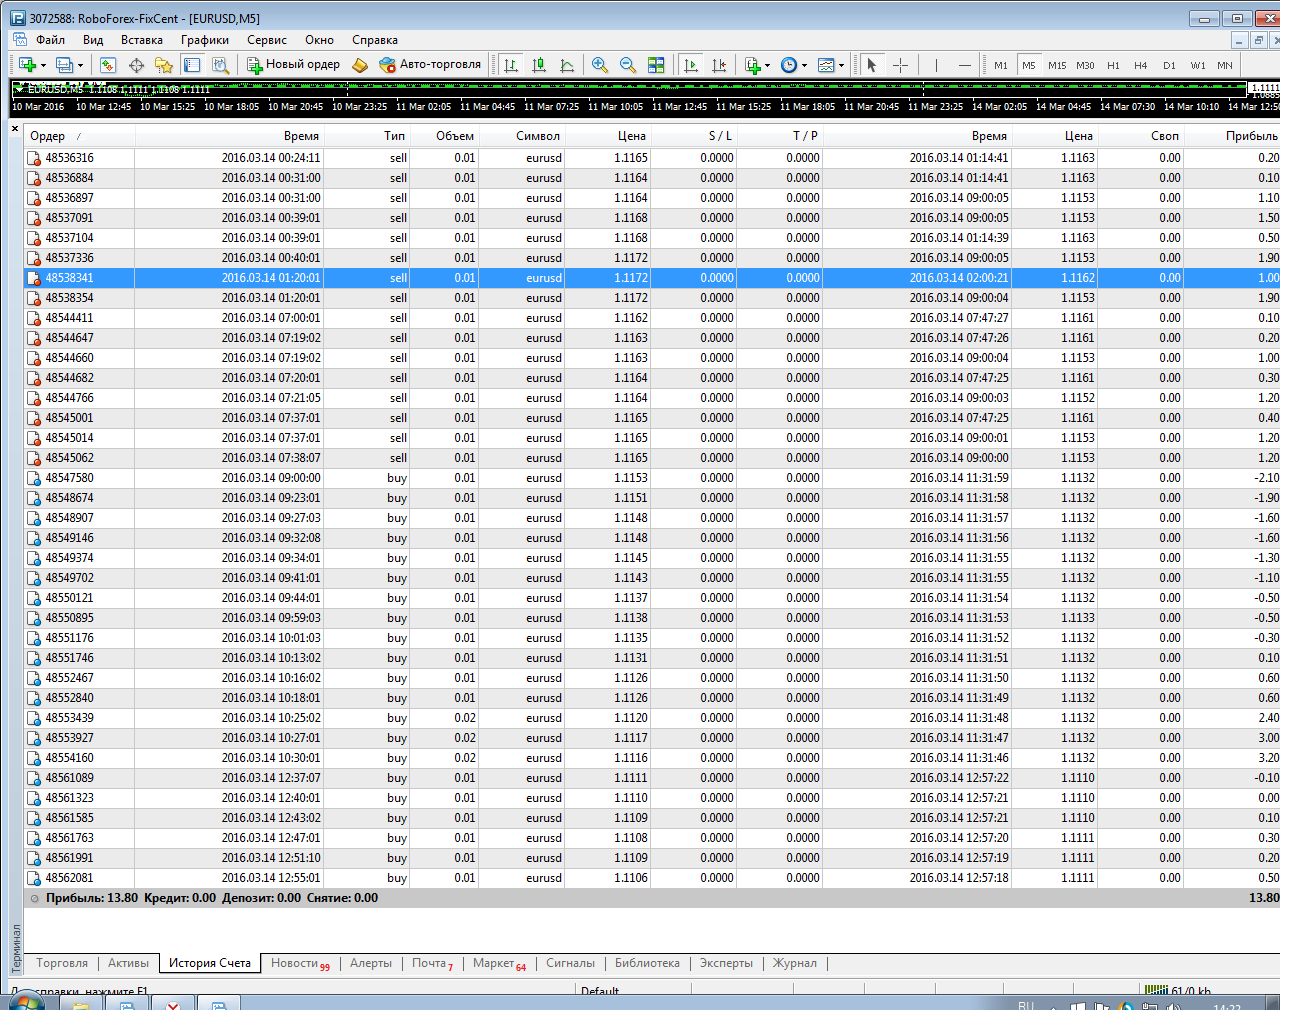Select order row 48538354
The height and width of the screenshot is (1010, 1296).
click(x=652, y=298)
